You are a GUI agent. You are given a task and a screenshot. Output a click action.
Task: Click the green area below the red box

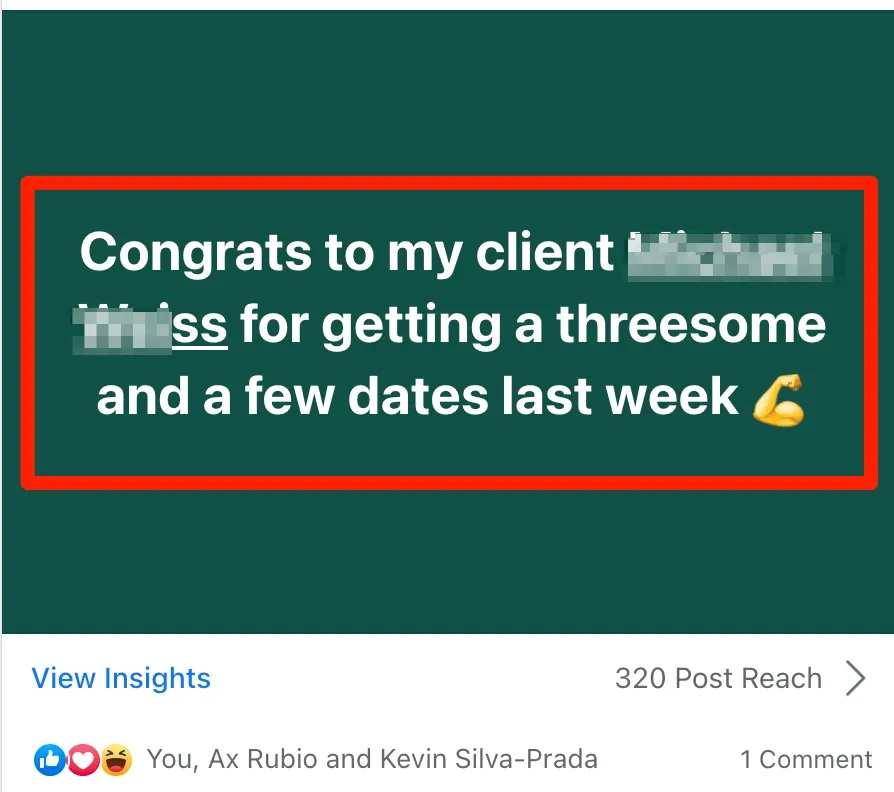click(447, 560)
